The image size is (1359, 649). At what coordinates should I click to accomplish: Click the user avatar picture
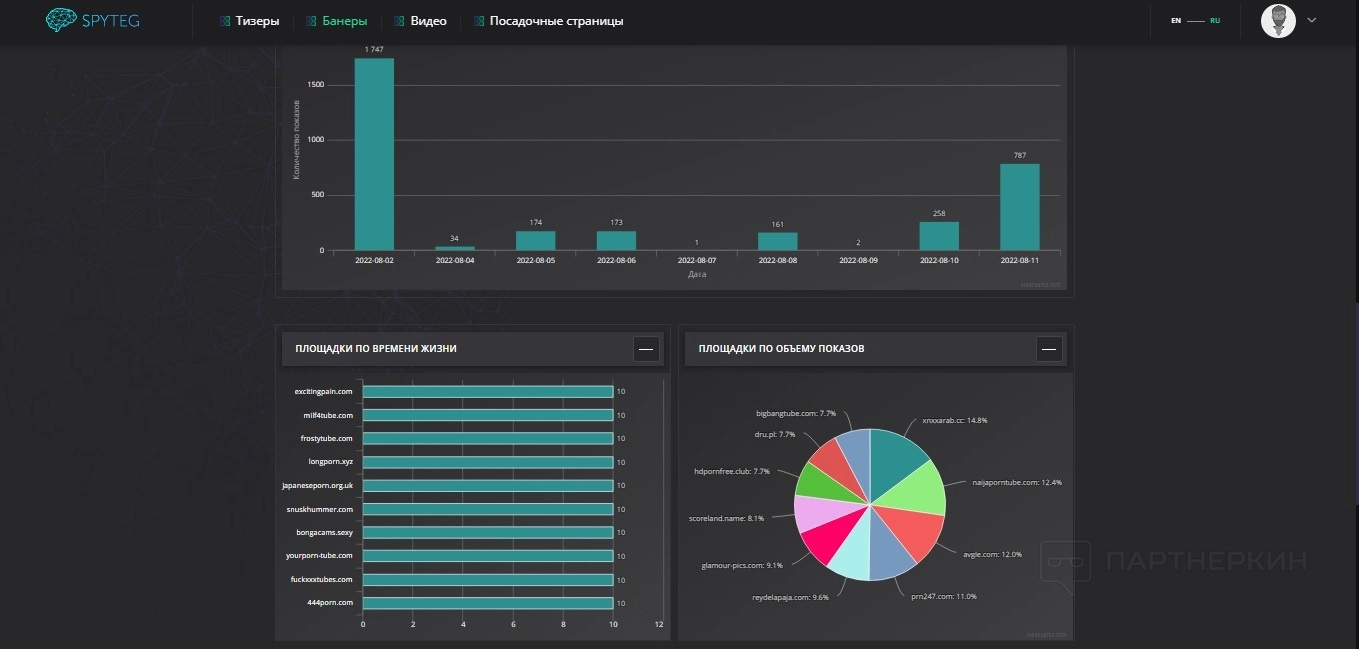click(x=1278, y=21)
